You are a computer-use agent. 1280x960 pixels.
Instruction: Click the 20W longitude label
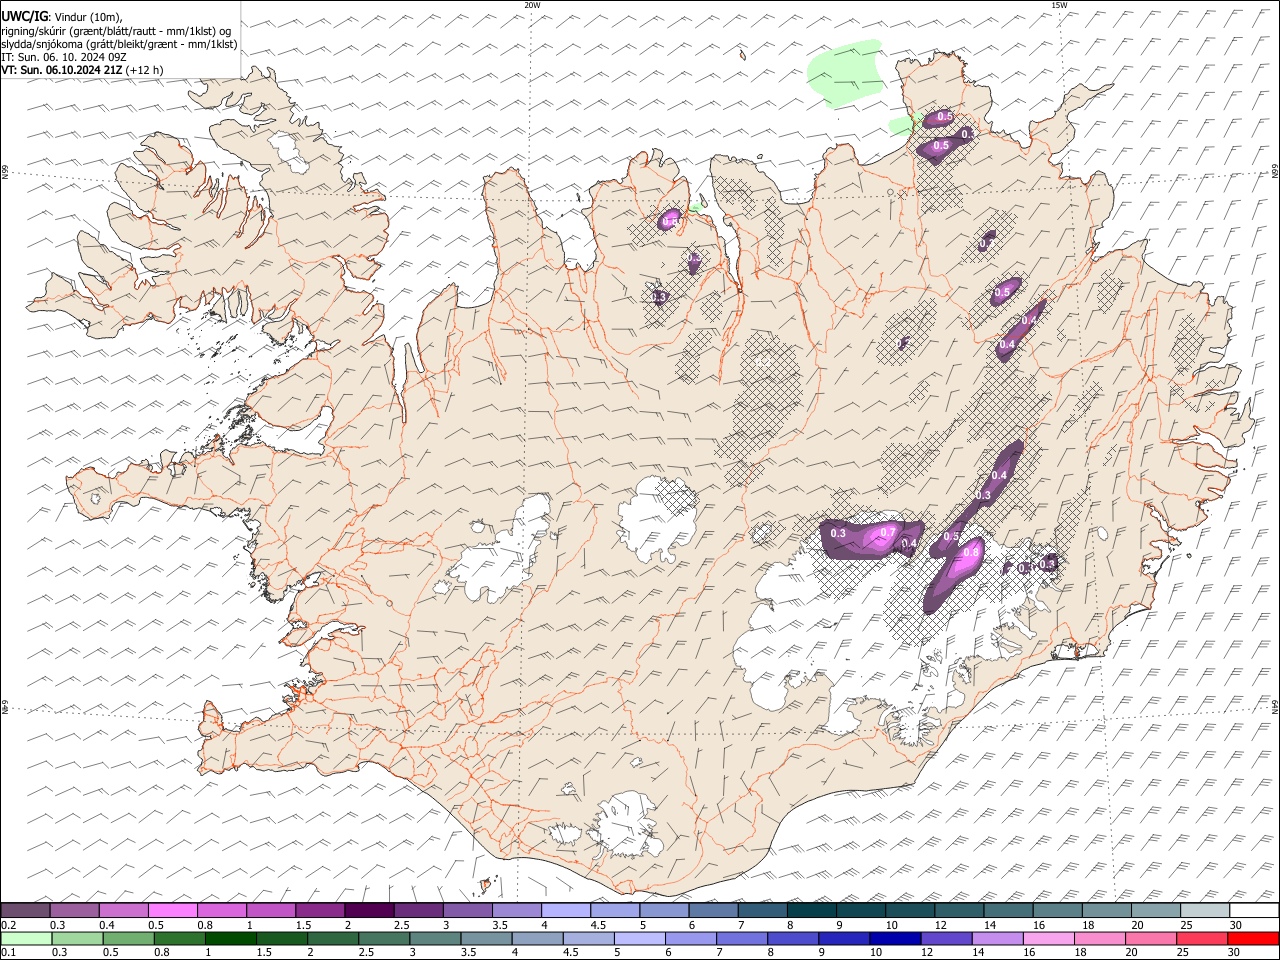pos(532,5)
